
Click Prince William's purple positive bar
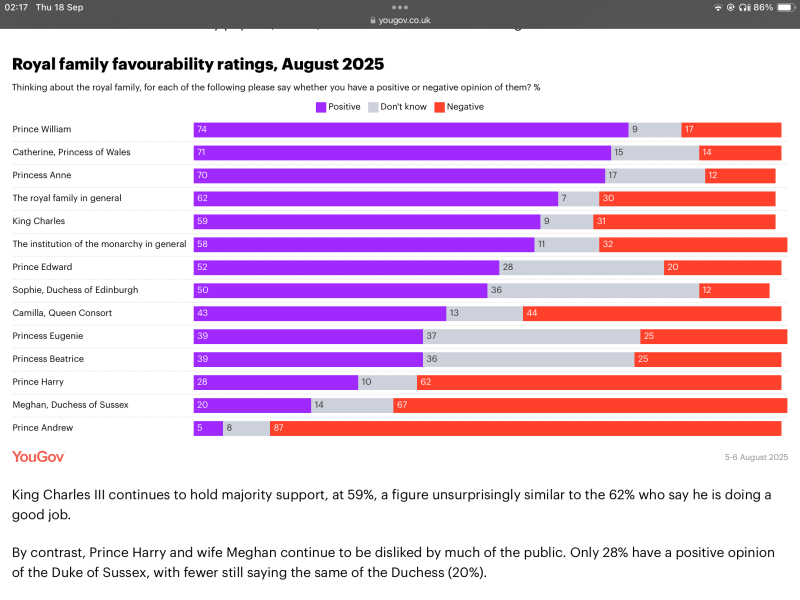click(410, 129)
